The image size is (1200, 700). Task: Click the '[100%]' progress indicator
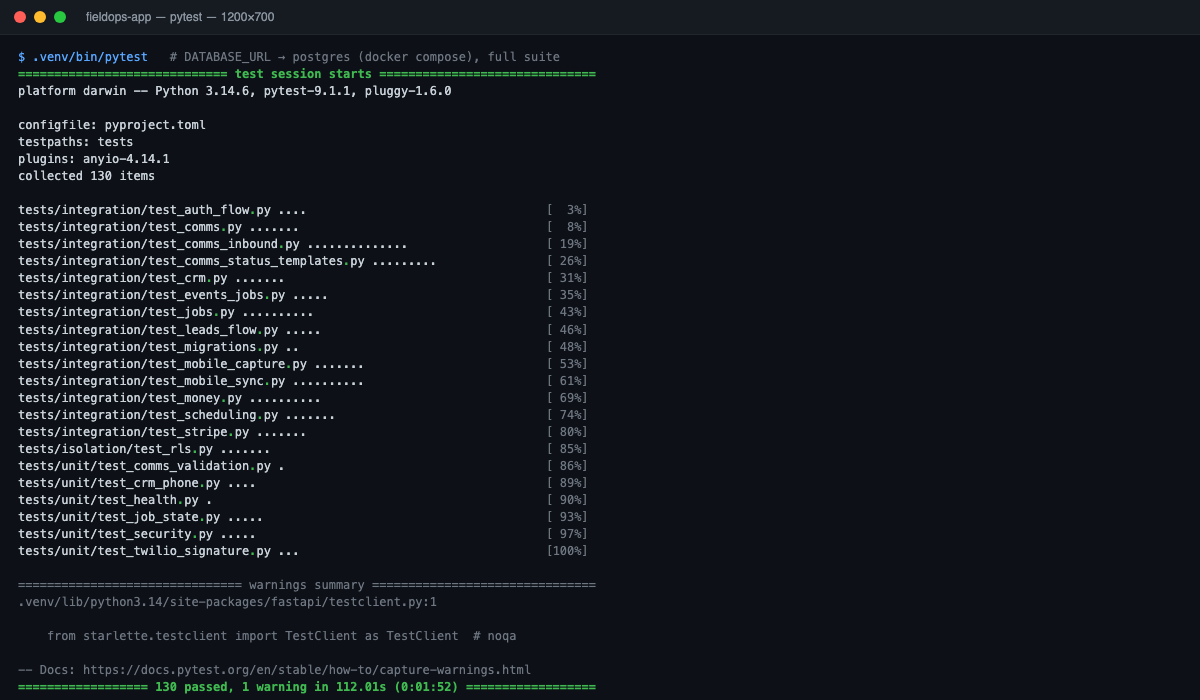[x=567, y=551]
